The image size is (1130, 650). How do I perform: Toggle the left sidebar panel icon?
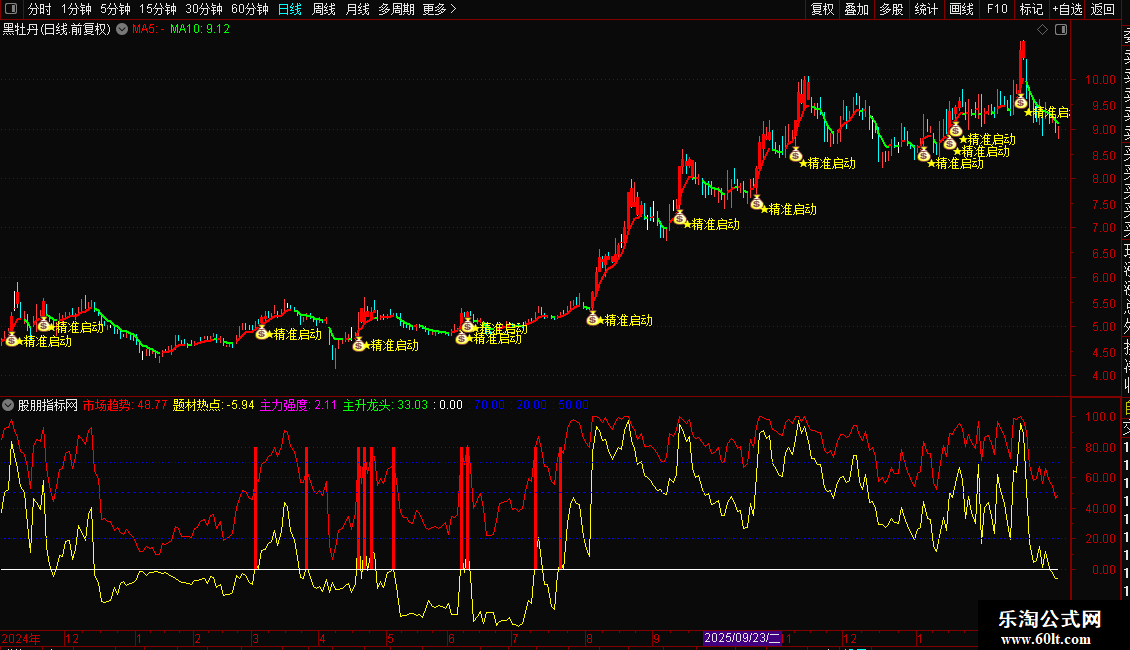point(11,9)
